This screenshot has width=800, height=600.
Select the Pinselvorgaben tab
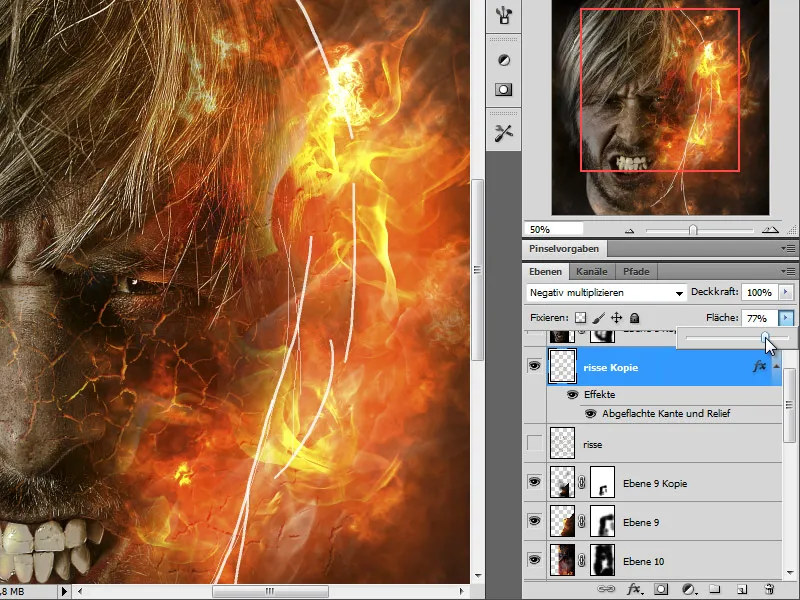564,249
